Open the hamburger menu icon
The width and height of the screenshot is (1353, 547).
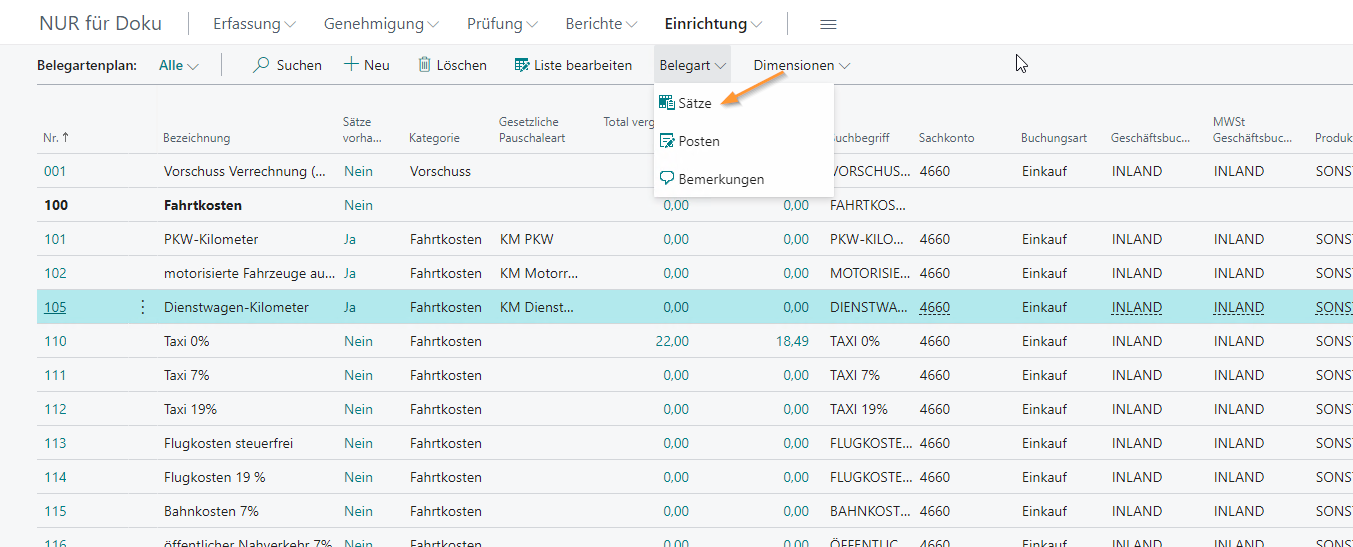point(828,24)
